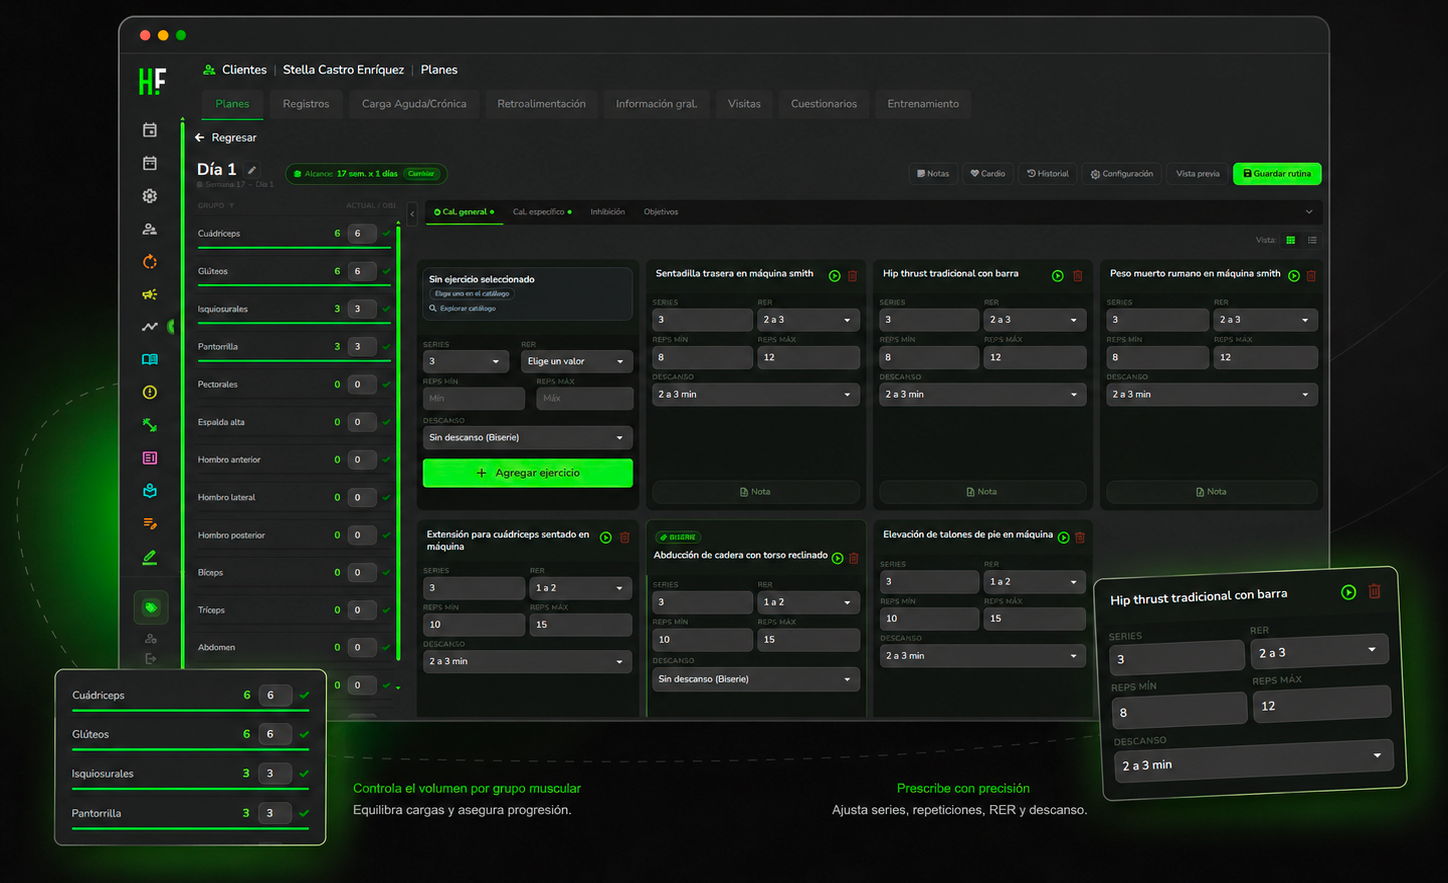Click the Reps Mín field in Sentadilla trasera card
The width and height of the screenshot is (1448, 883).
[703, 357]
